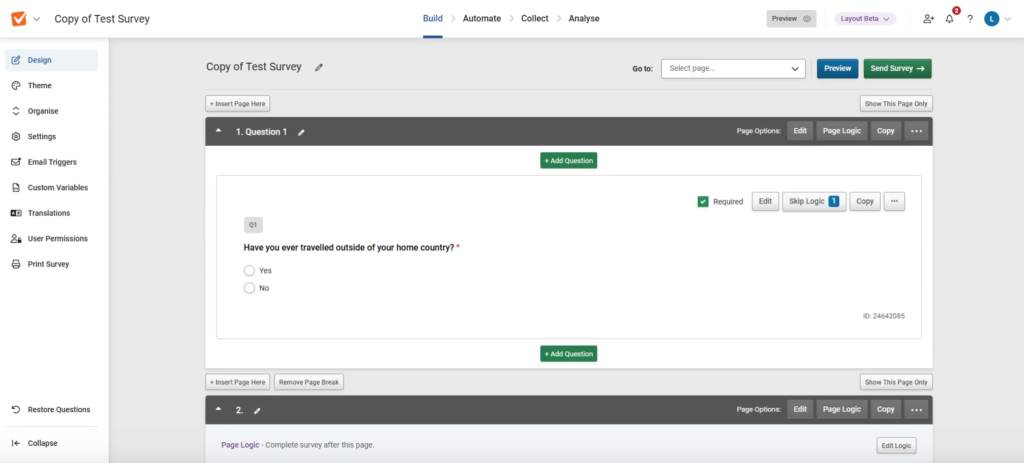This screenshot has width=1024, height=463.
Task: Switch to the Automate tab
Action: click(482, 19)
